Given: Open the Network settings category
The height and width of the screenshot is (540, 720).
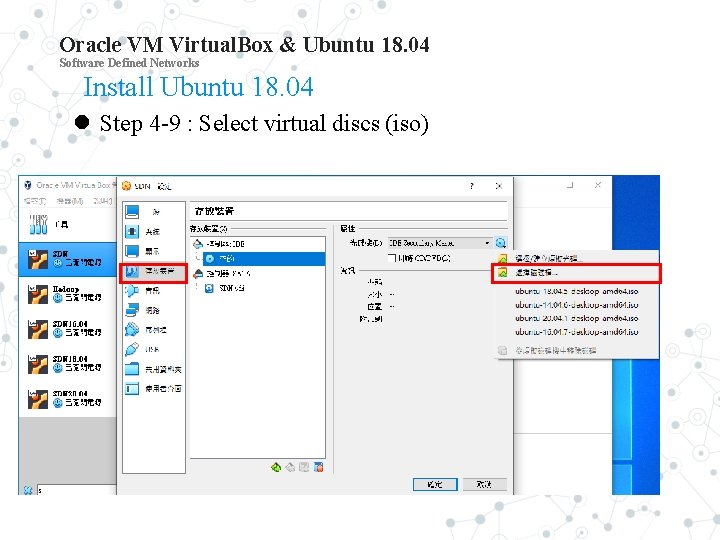Looking at the screenshot, I should [x=153, y=310].
